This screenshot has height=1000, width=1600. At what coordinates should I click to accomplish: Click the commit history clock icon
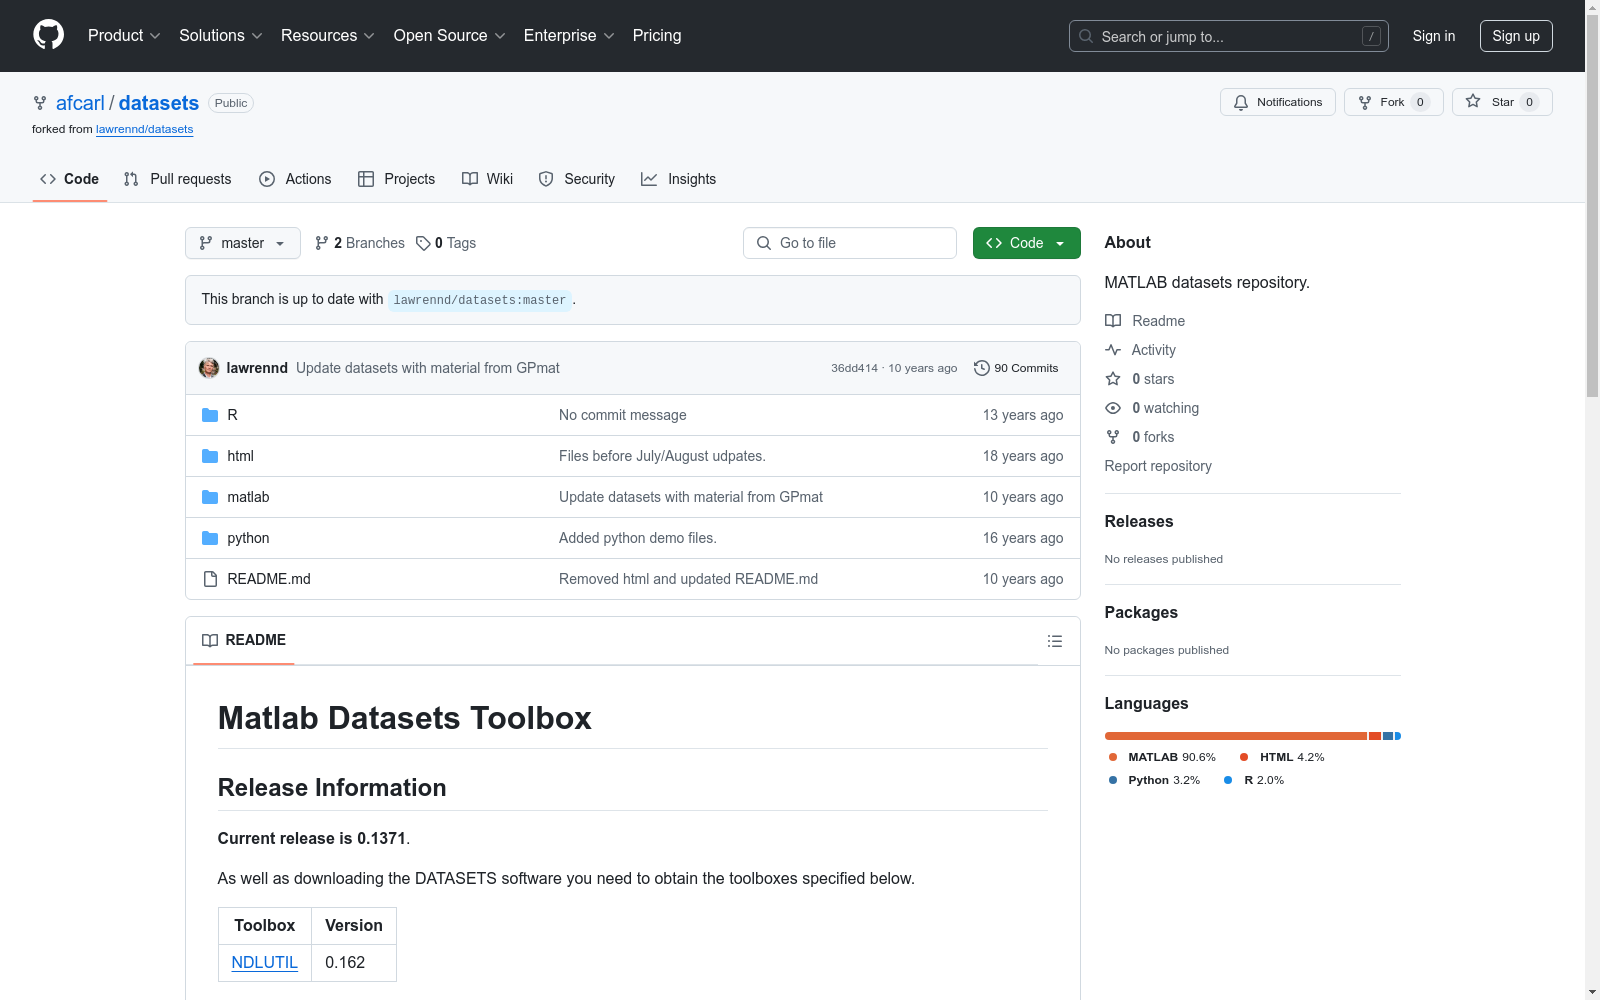[x=981, y=368]
